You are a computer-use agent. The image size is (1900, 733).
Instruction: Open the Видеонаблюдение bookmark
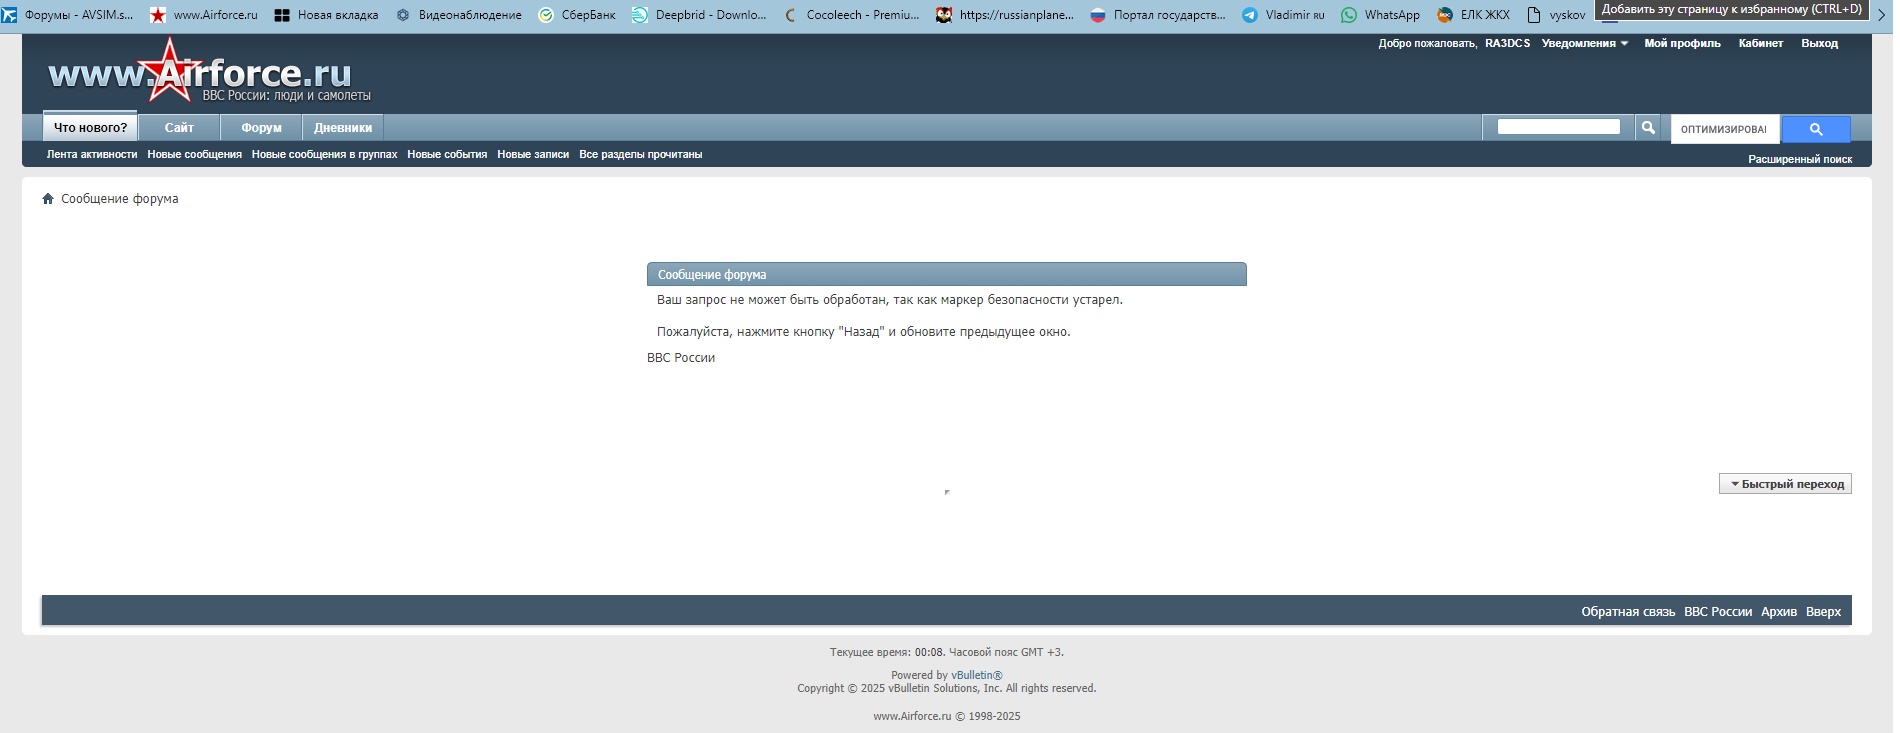tap(459, 15)
